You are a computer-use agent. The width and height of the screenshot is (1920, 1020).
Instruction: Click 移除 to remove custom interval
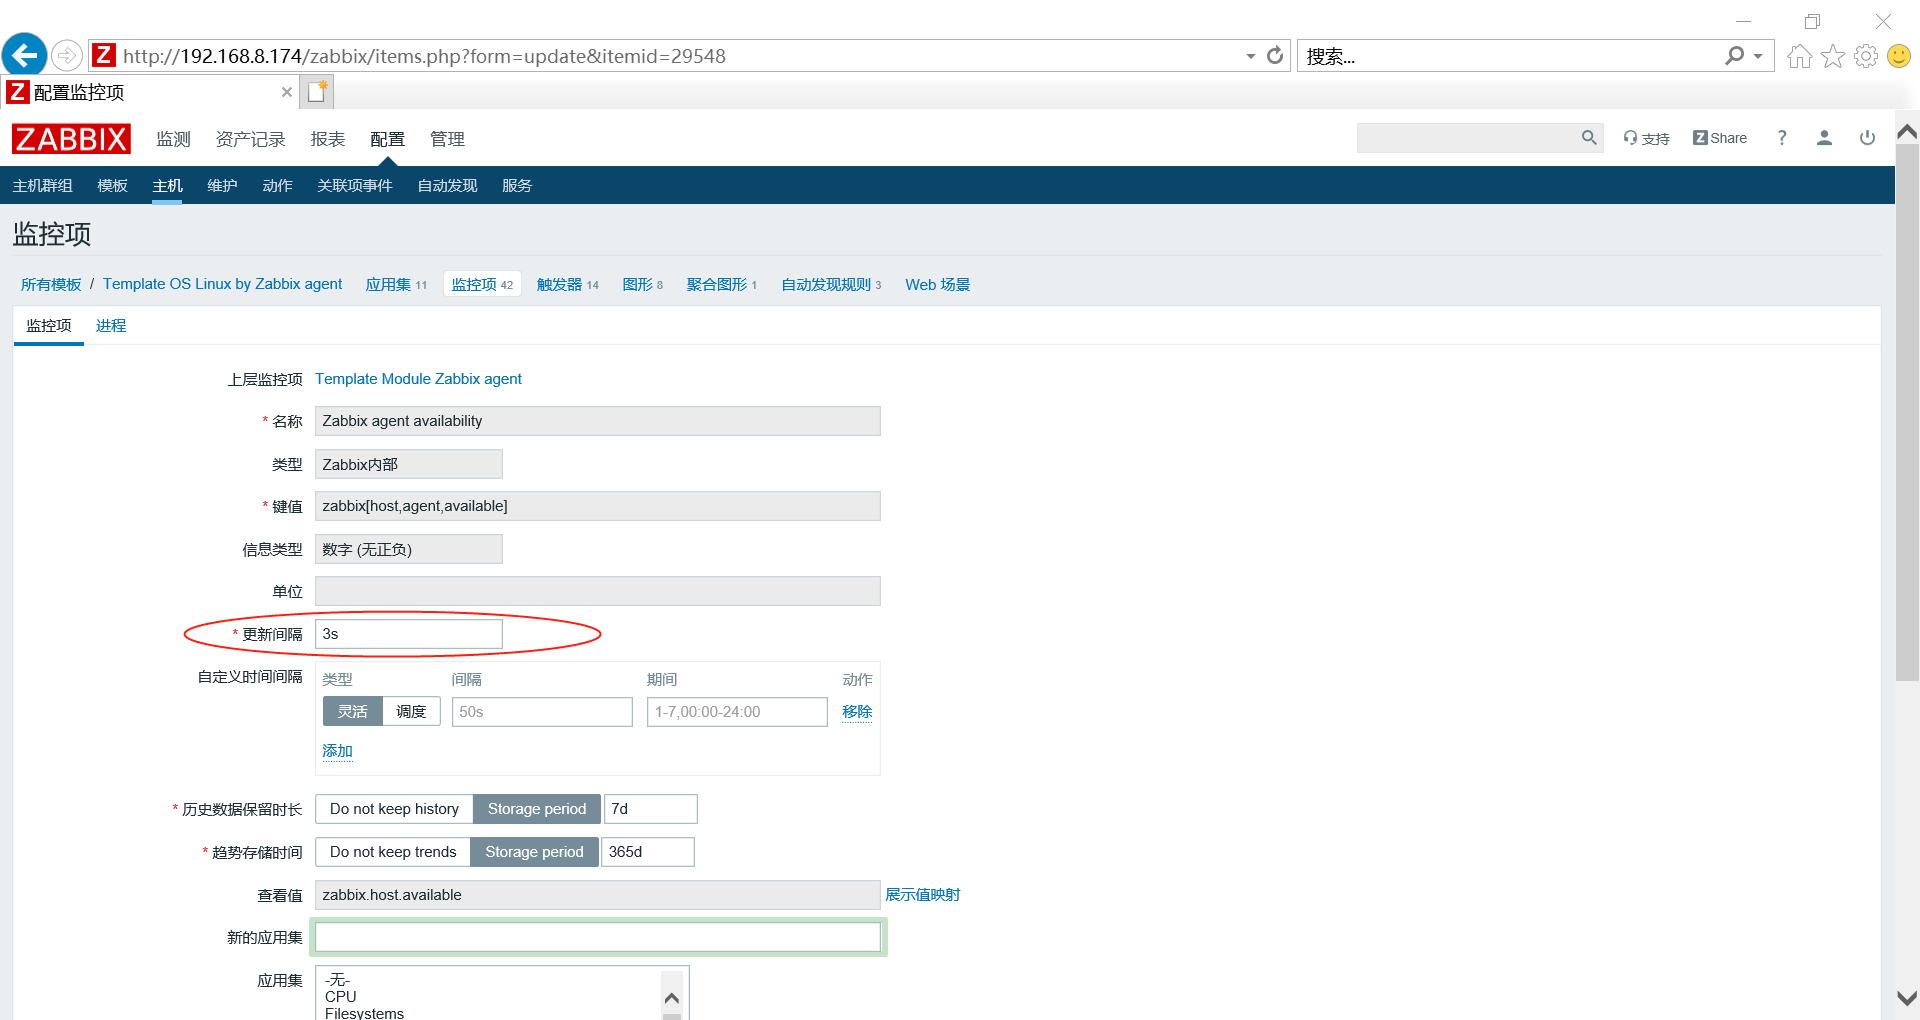(x=857, y=712)
